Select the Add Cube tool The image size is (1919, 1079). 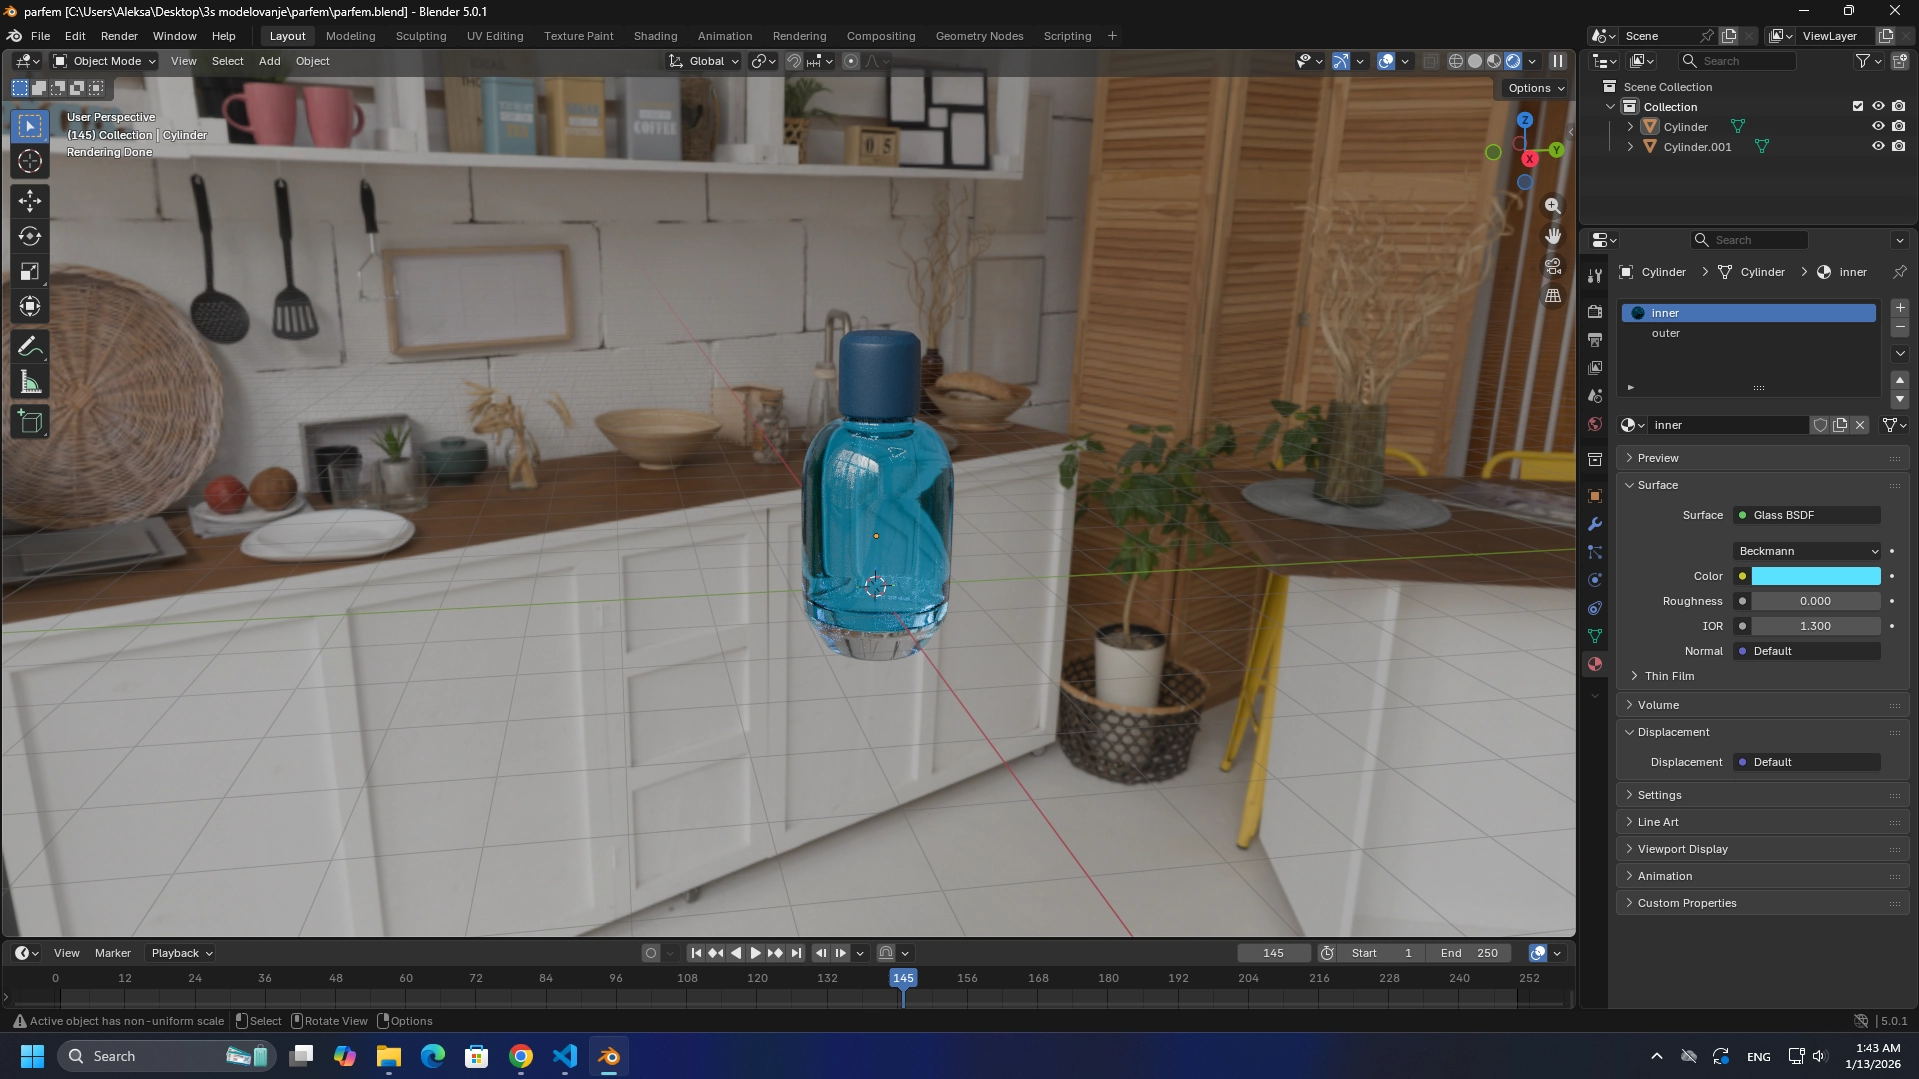point(30,422)
